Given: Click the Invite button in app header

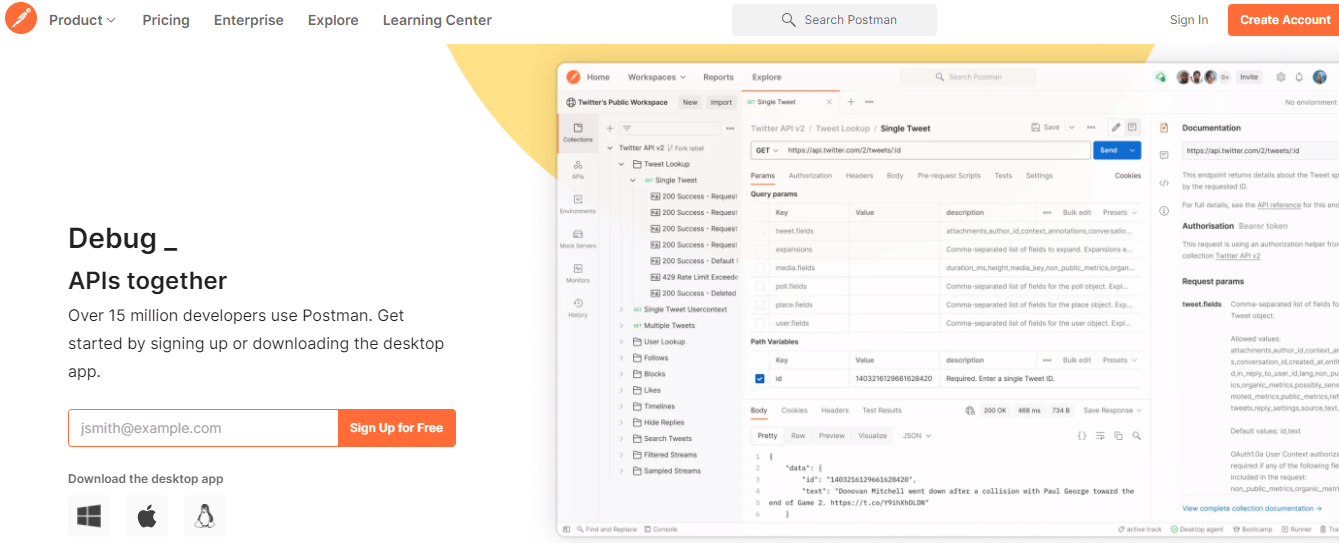Looking at the screenshot, I should [x=1249, y=77].
